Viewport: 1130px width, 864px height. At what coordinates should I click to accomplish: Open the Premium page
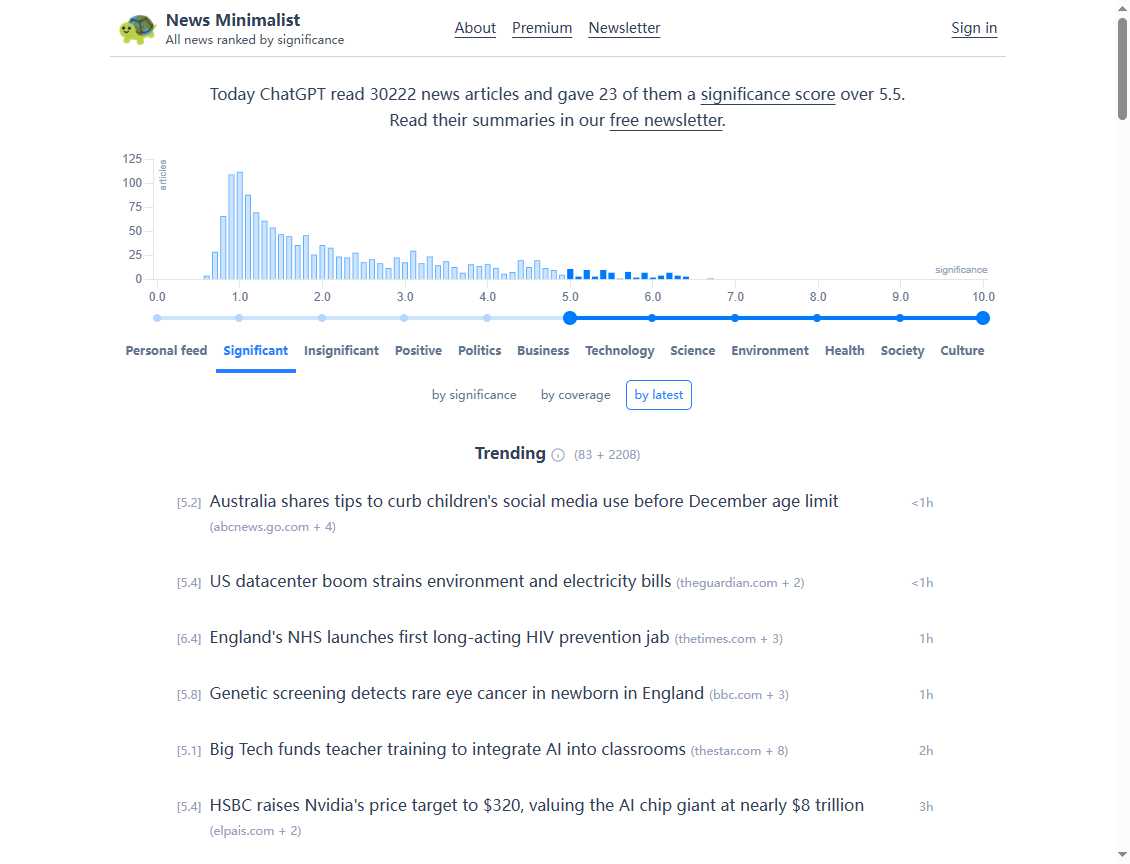542,28
